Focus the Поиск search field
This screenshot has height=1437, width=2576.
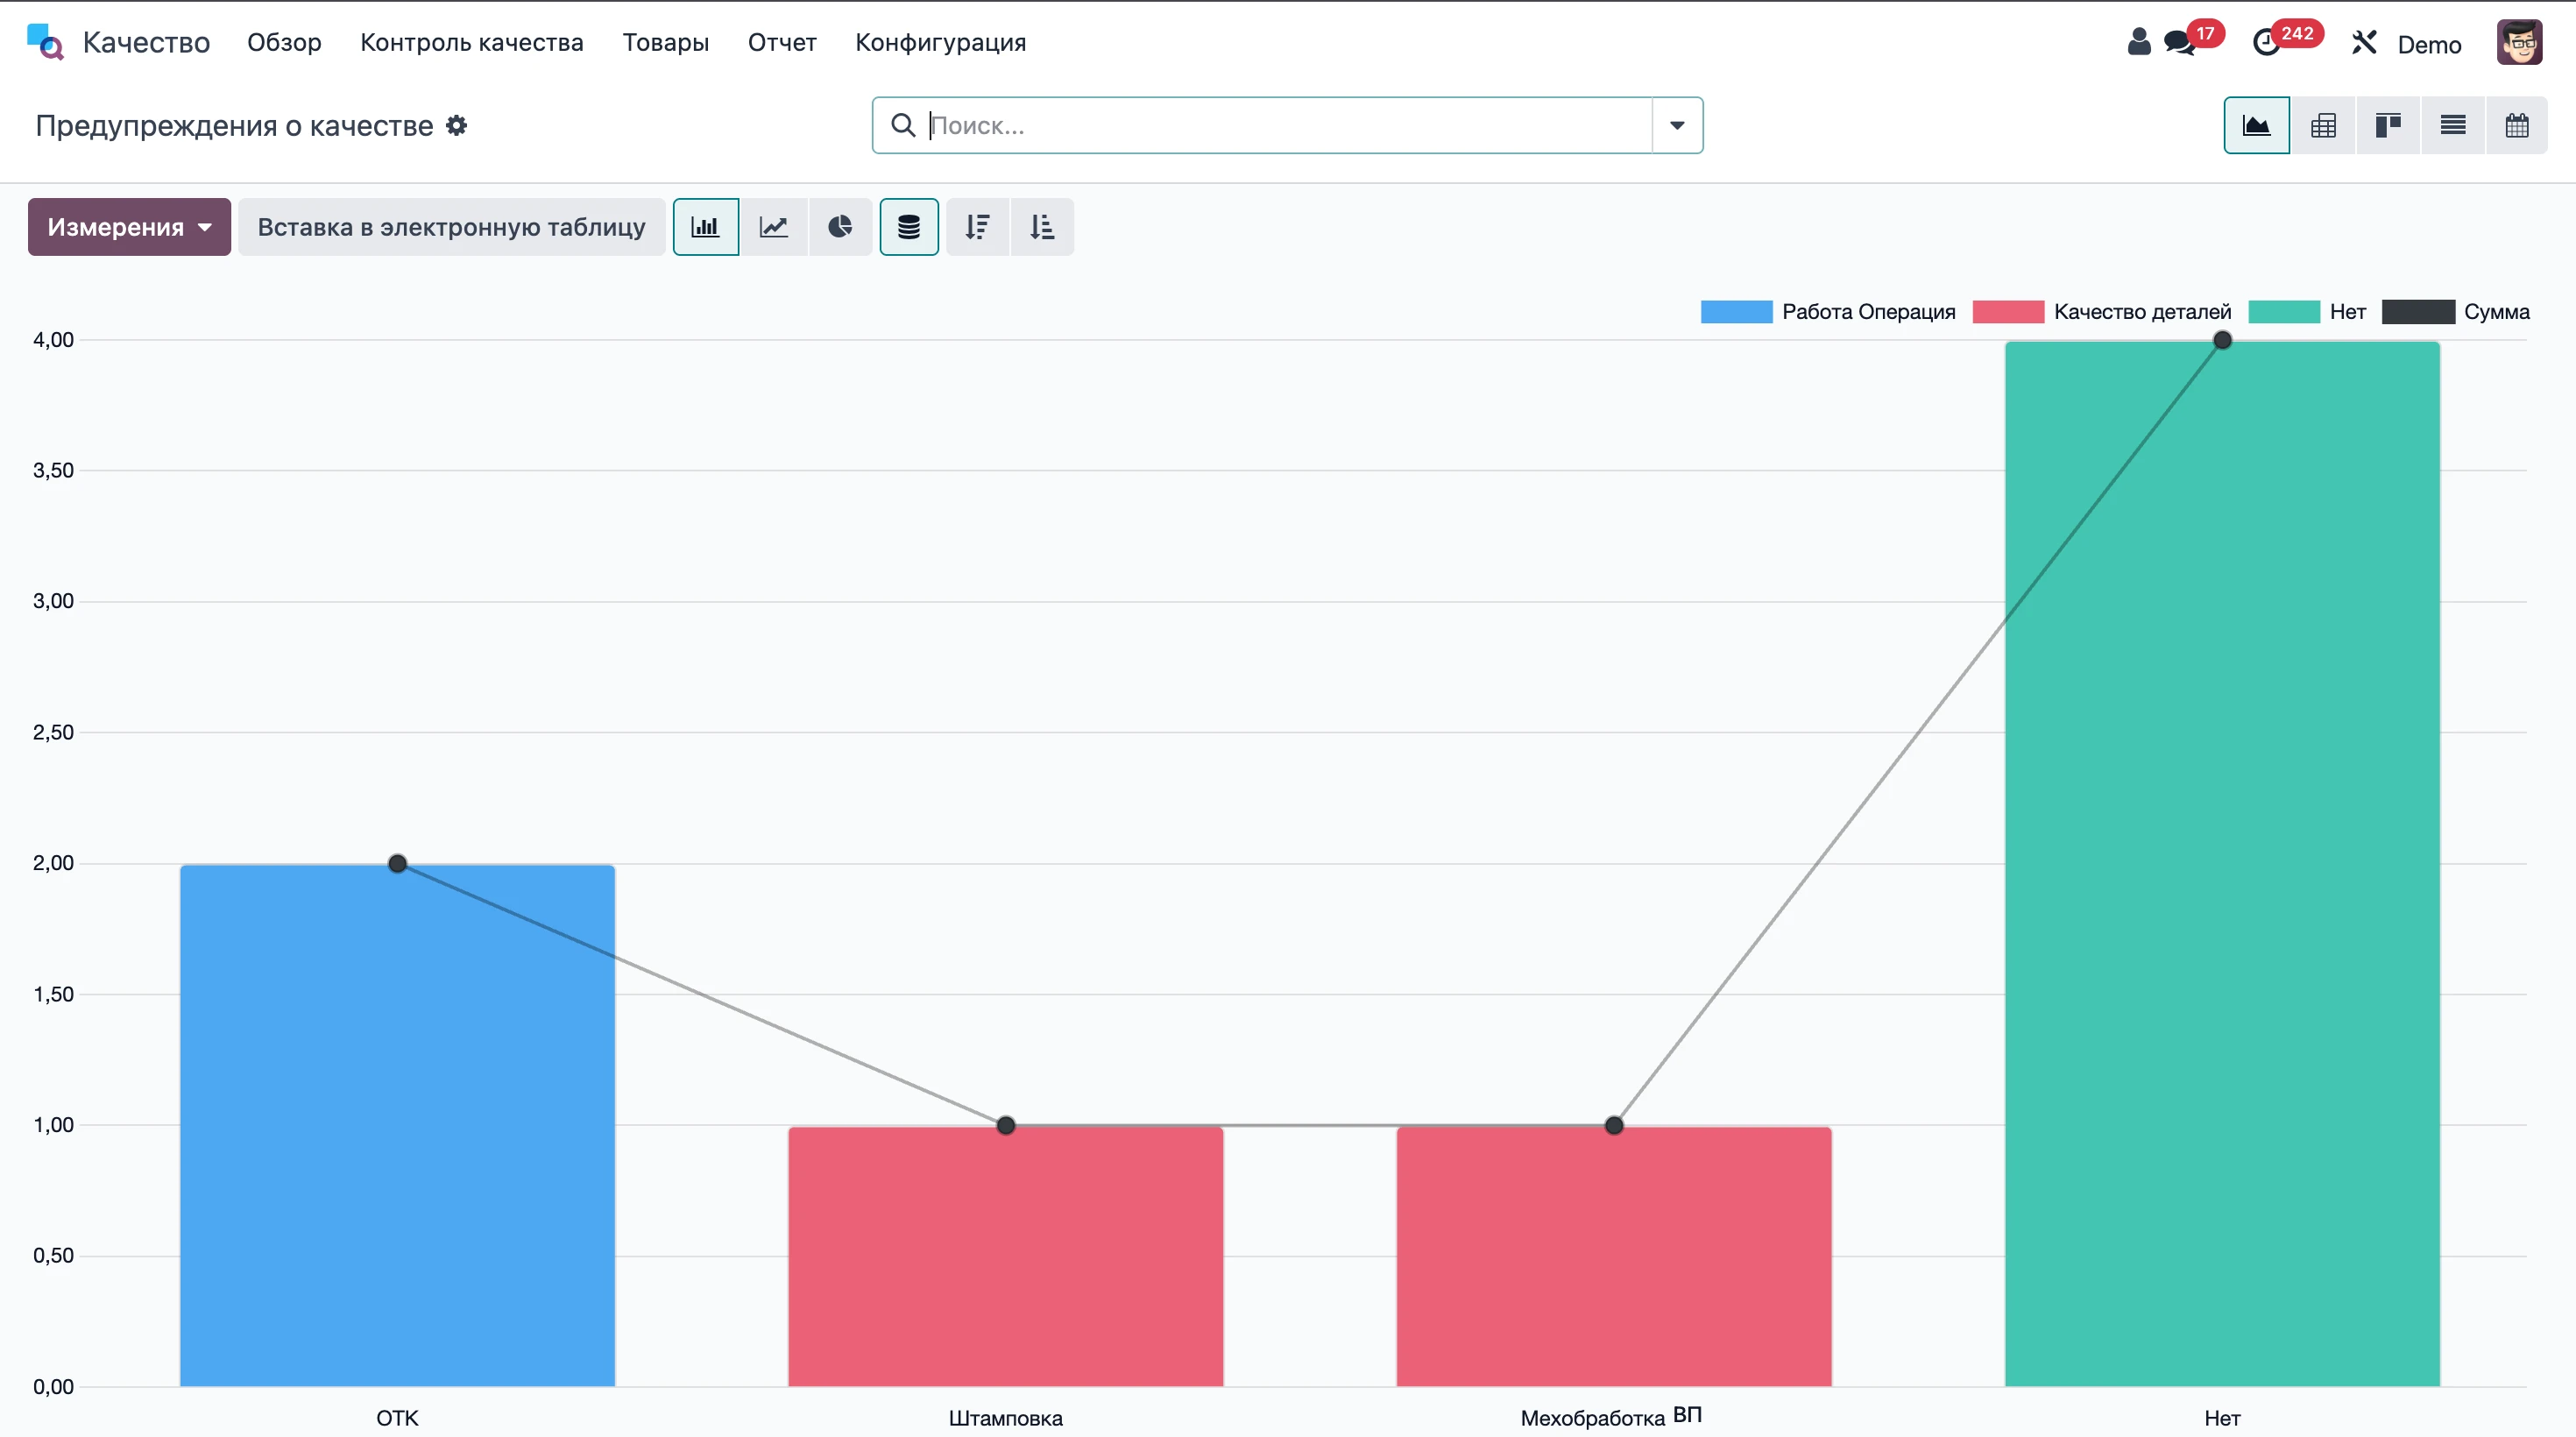(x=1288, y=125)
